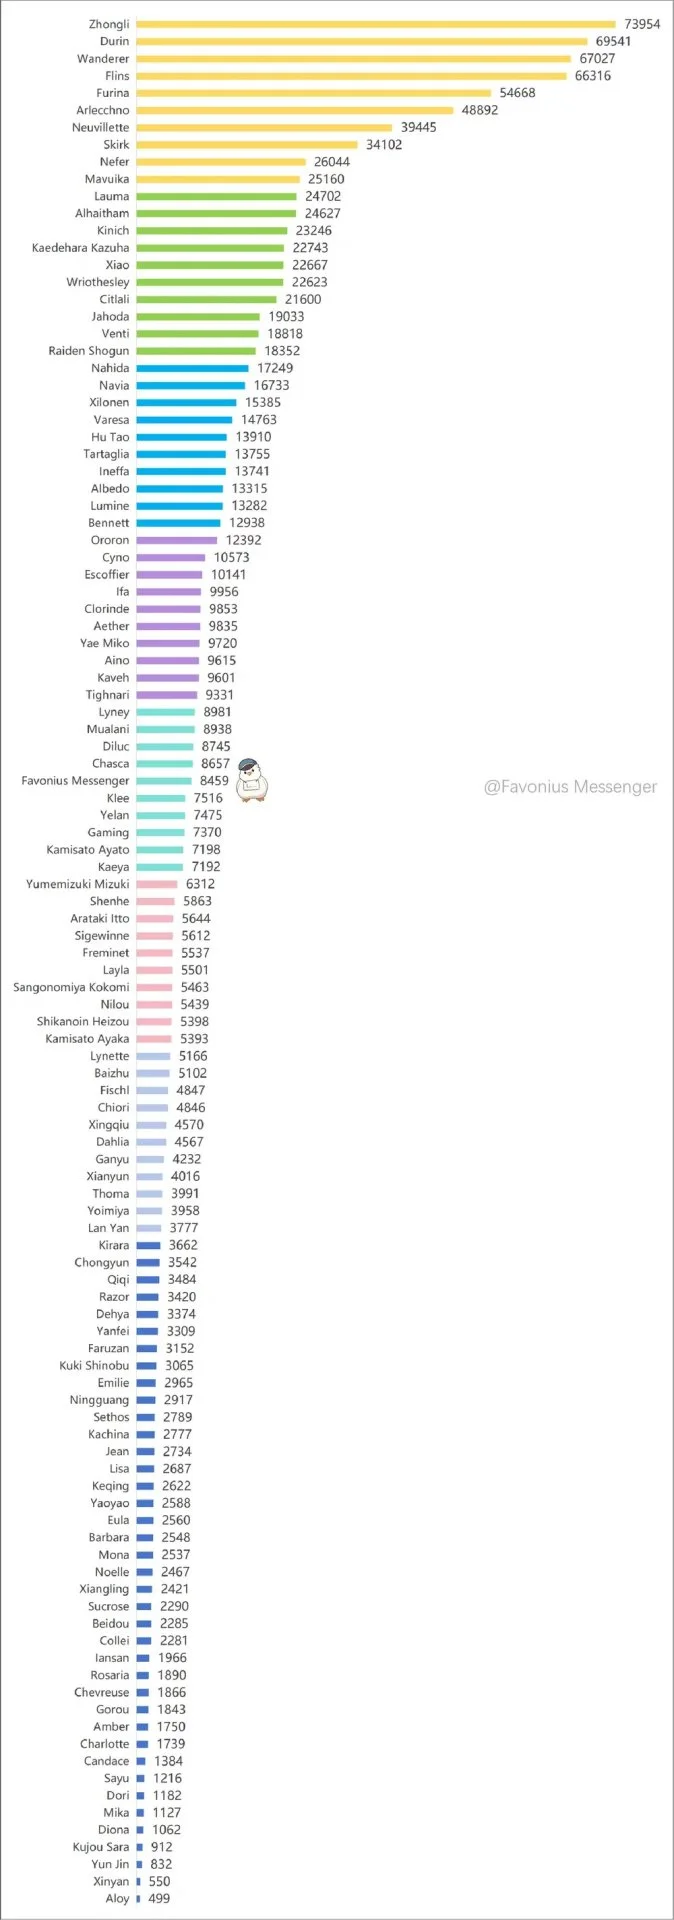Select the Favonius Messenger row label

[76, 781]
